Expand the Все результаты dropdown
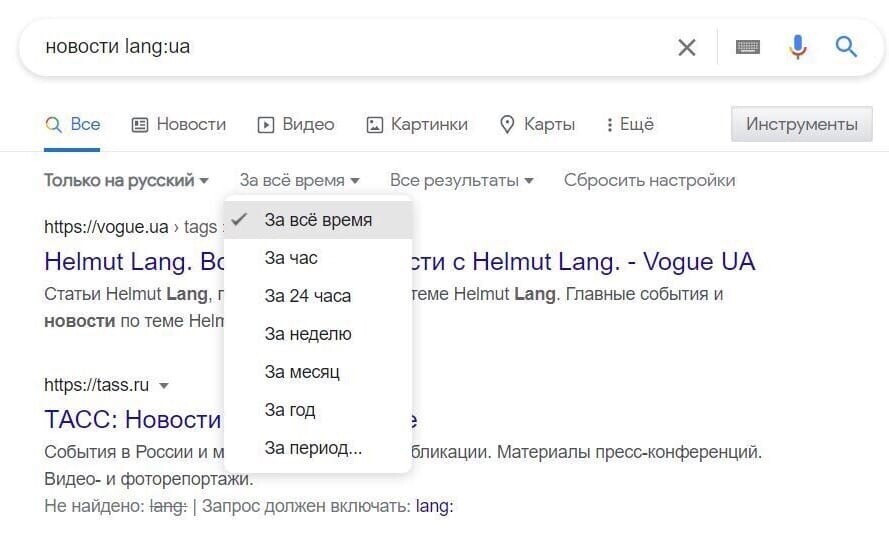 click(x=461, y=181)
